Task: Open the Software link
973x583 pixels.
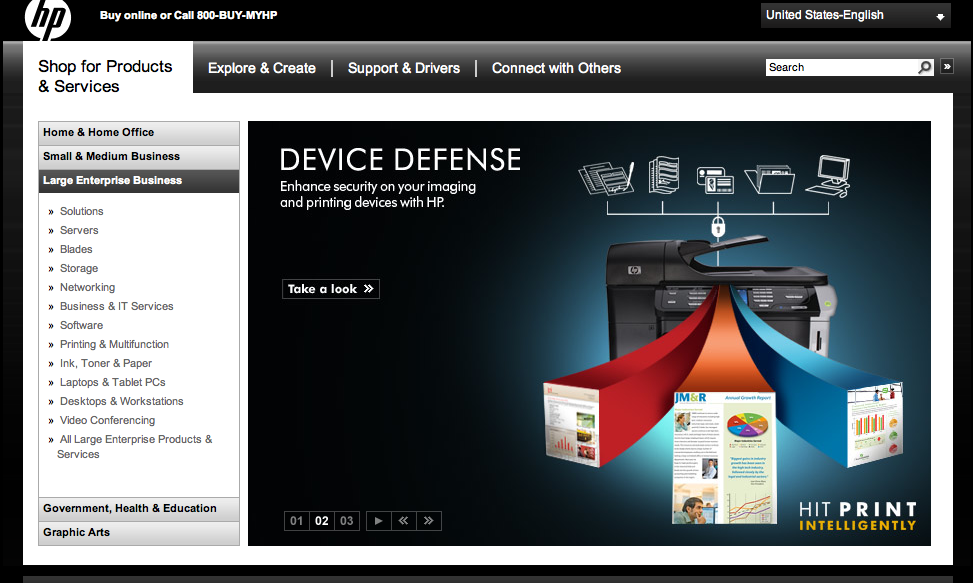Action: pos(81,326)
